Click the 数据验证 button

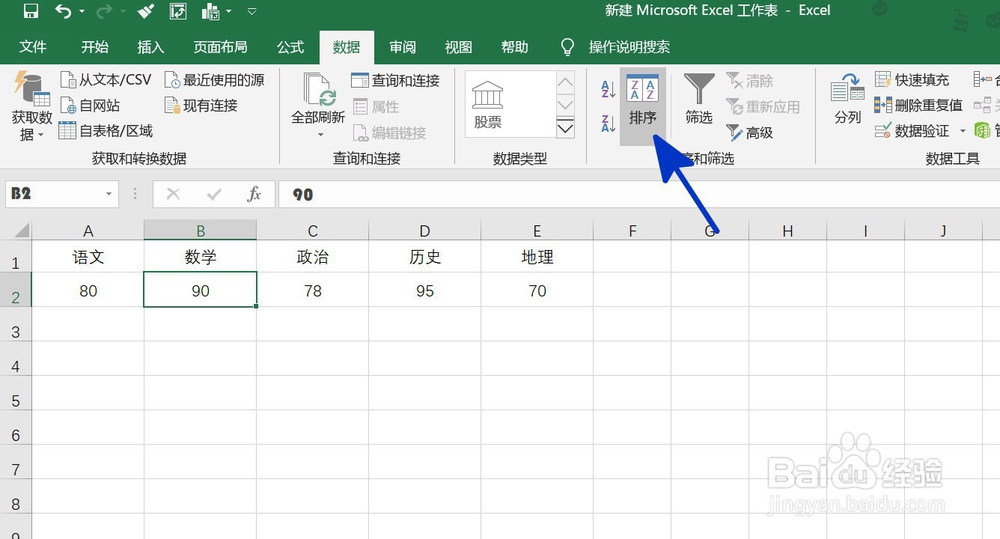click(x=912, y=131)
